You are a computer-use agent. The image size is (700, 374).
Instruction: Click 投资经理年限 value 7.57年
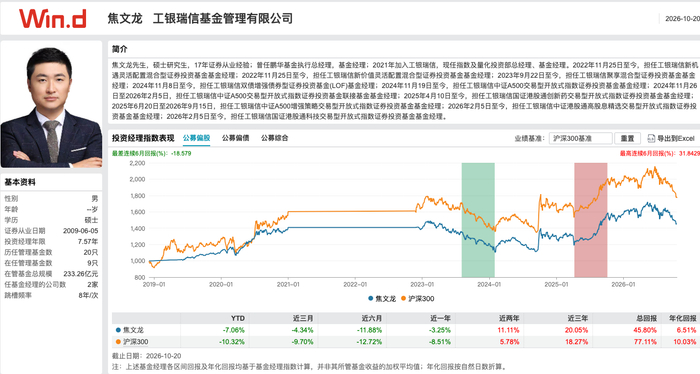point(88,241)
